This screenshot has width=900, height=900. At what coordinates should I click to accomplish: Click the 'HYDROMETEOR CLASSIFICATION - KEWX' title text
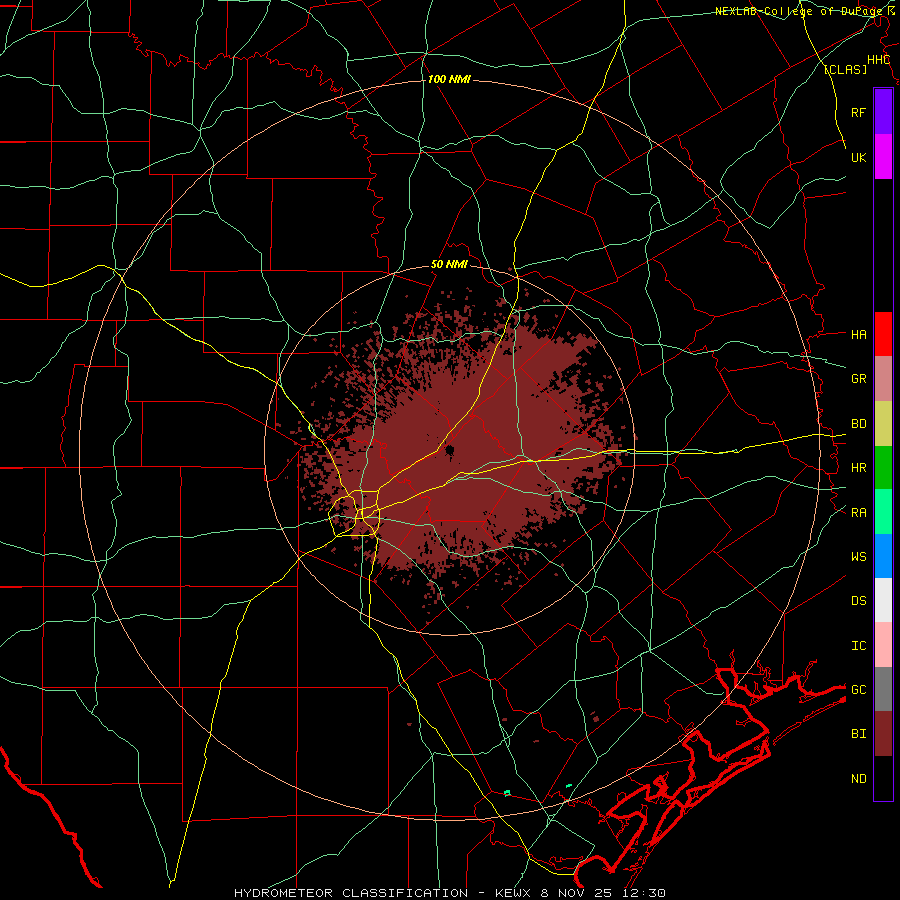383,893
